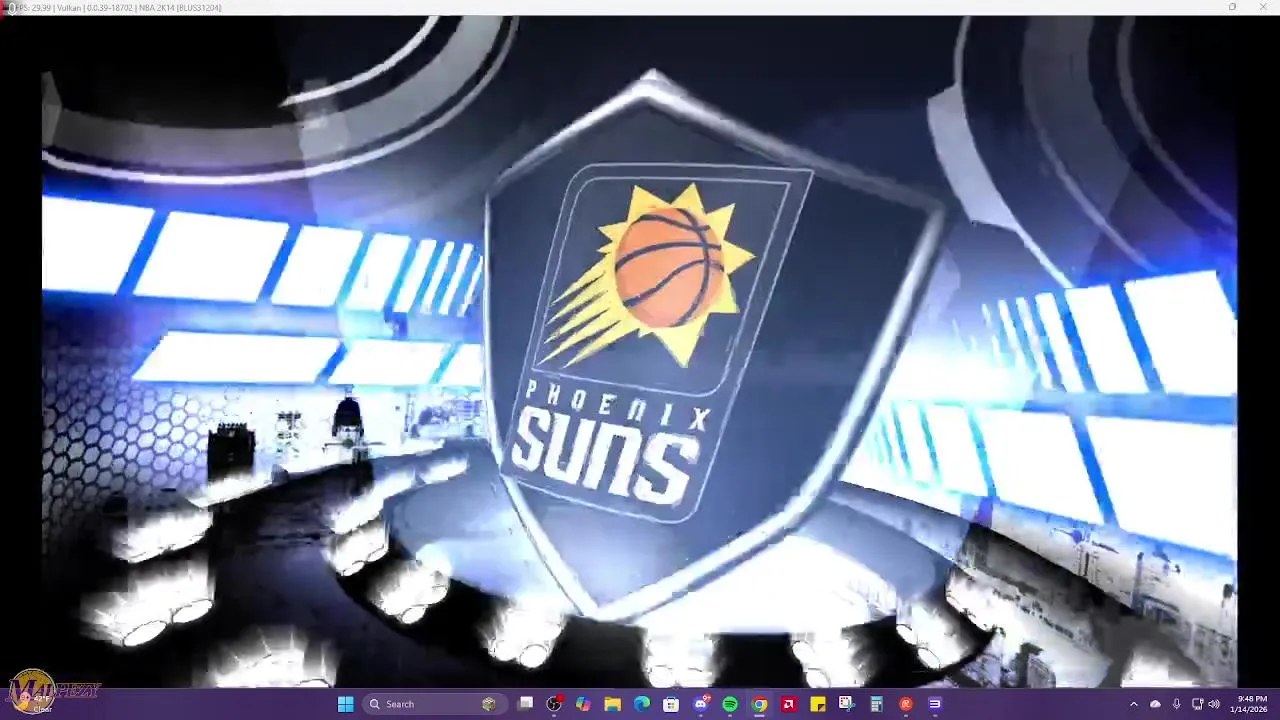Launch Snipping Tool from the taskbar
The height and width of the screenshot is (720, 1280).
[x=846, y=704]
